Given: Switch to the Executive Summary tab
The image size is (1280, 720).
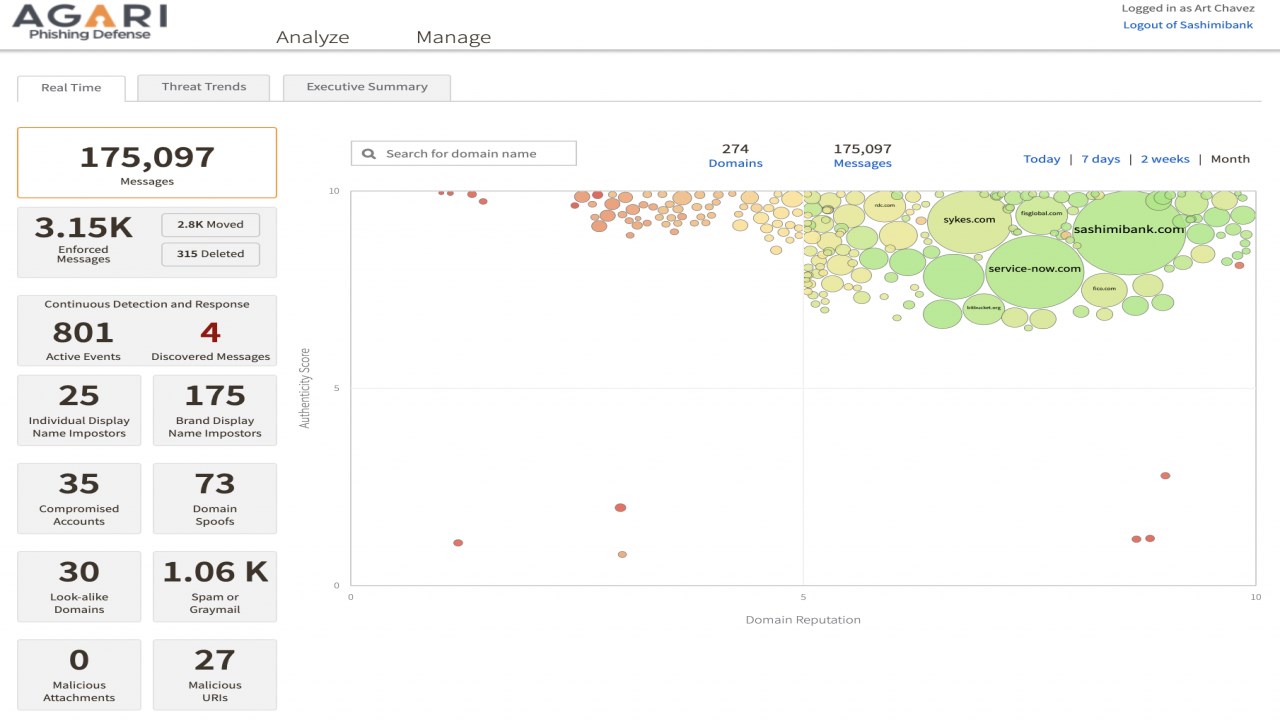Looking at the screenshot, I should (366, 87).
